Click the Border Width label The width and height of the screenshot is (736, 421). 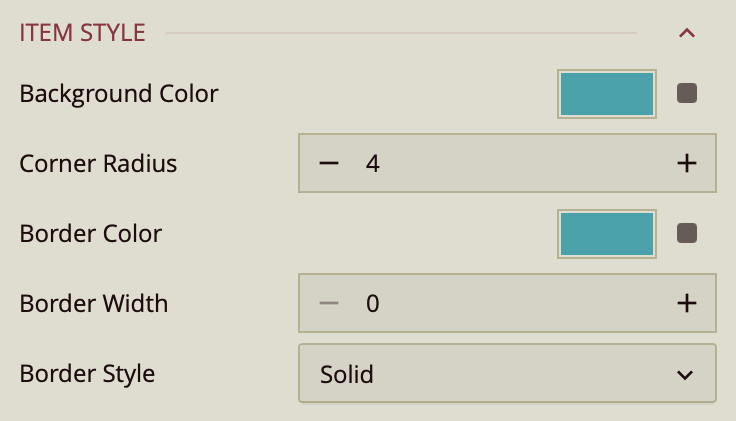tap(94, 304)
